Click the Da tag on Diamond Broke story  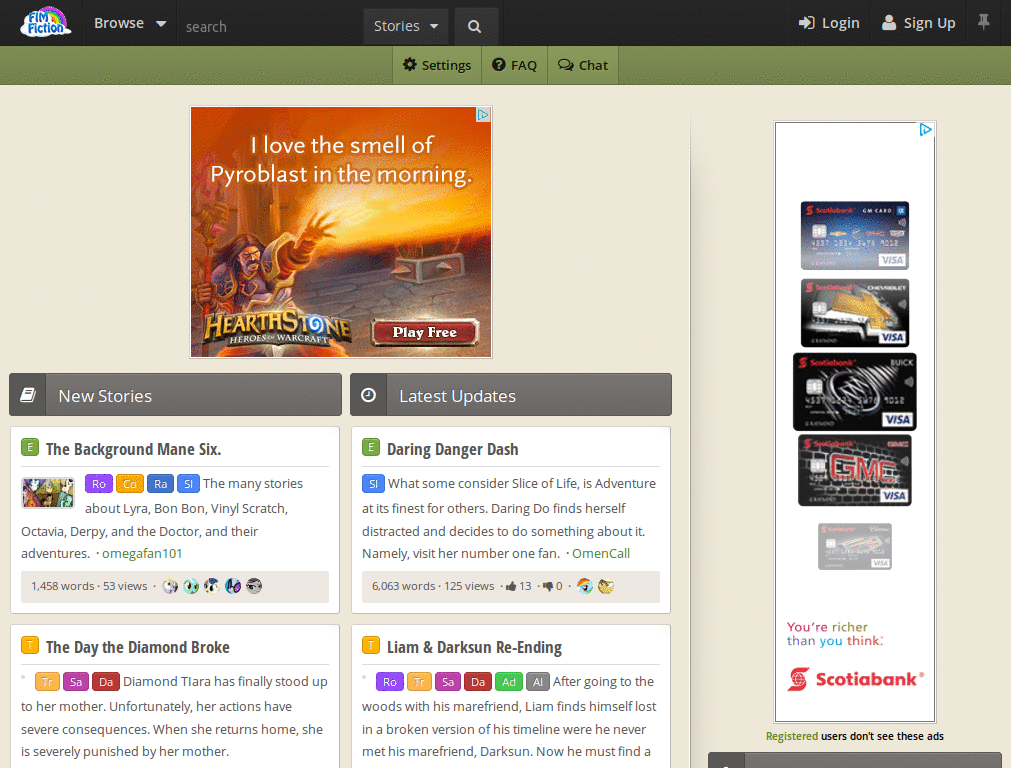pos(106,682)
